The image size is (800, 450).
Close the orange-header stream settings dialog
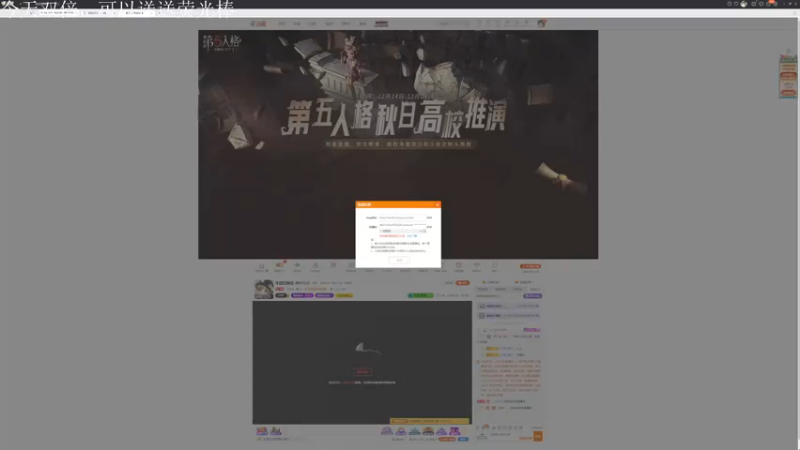[437, 205]
